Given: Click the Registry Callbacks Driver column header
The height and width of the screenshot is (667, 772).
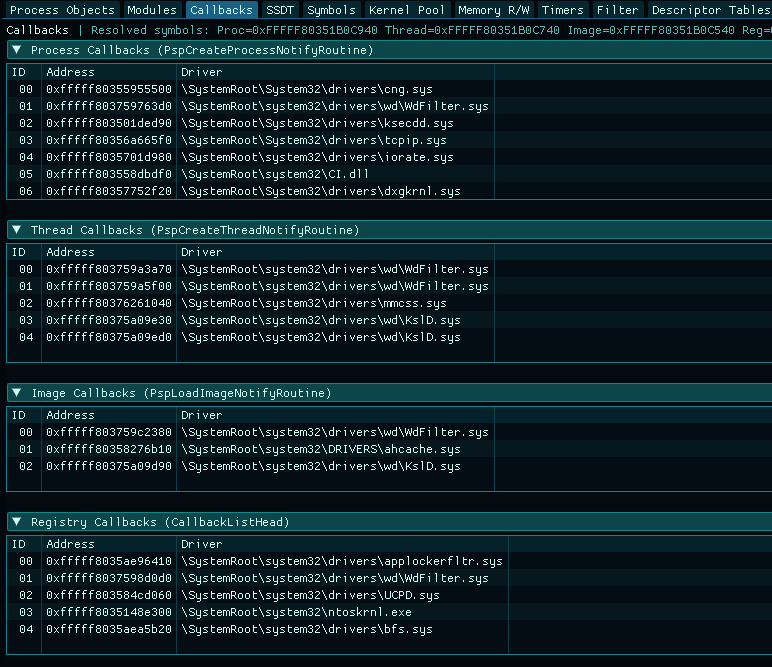Looking at the screenshot, I should 342,544.
